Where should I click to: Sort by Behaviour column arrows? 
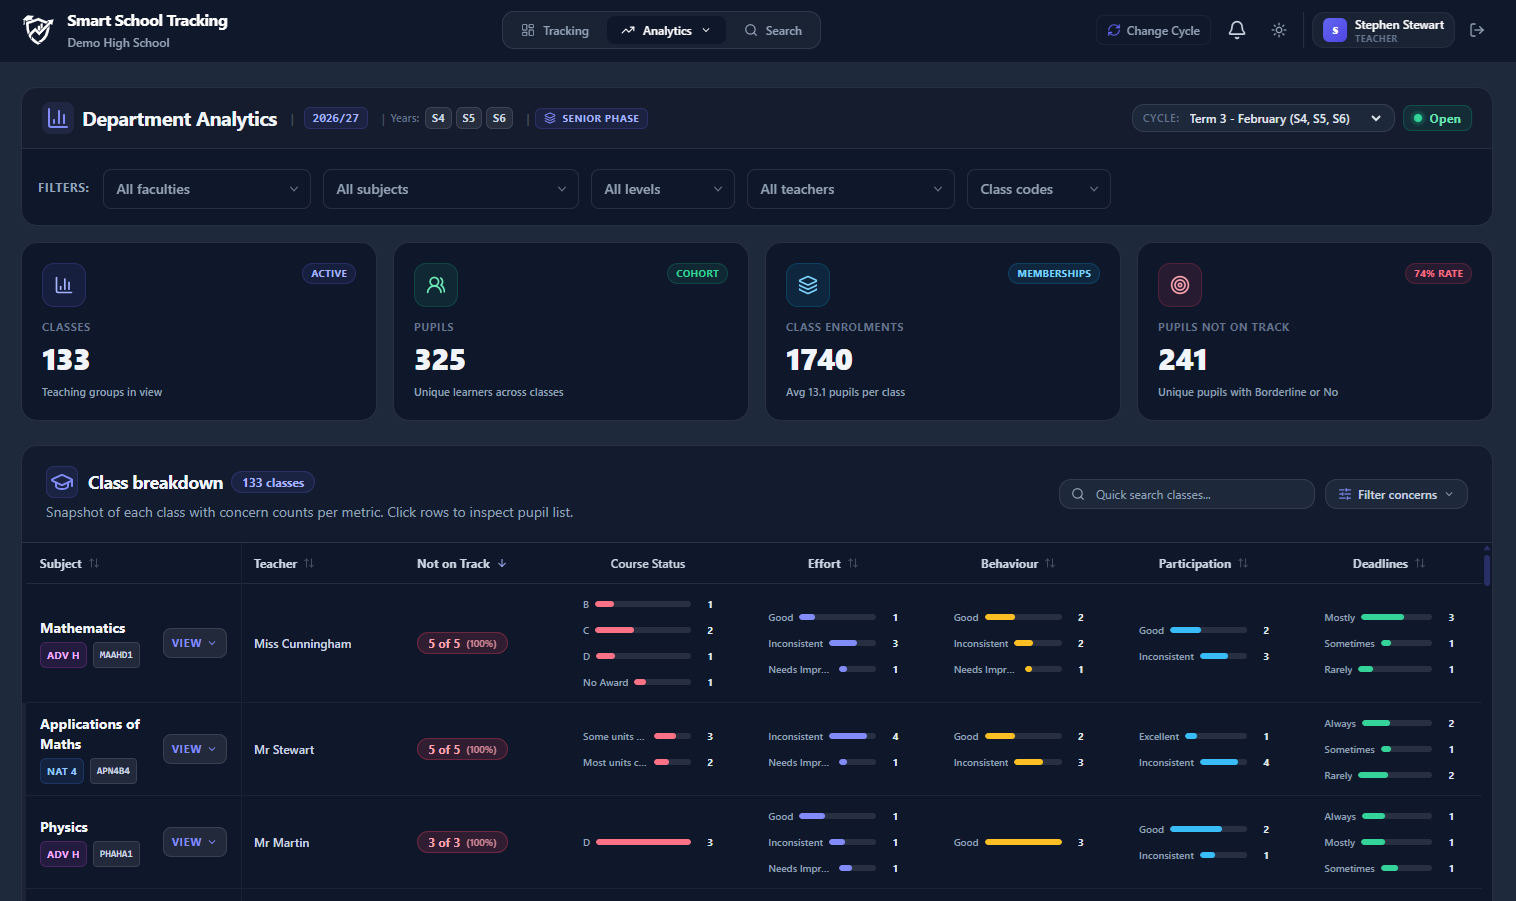point(1050,563)
